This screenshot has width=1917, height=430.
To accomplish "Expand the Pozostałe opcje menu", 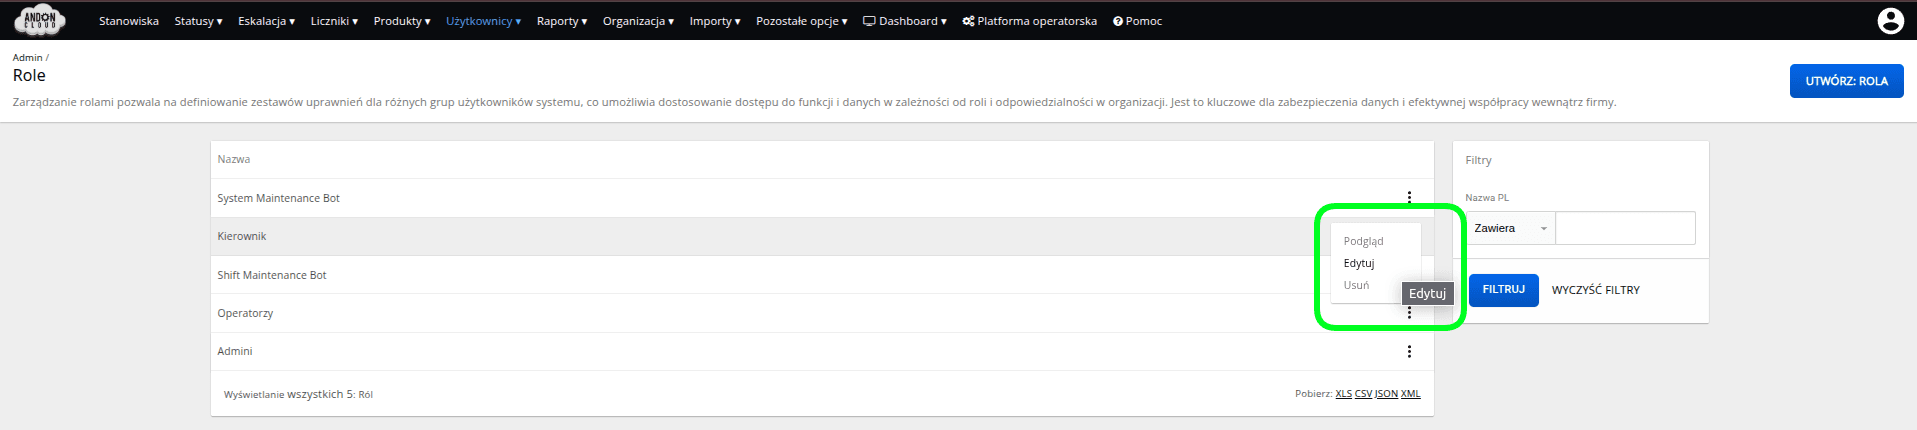I will click(802, 21).
